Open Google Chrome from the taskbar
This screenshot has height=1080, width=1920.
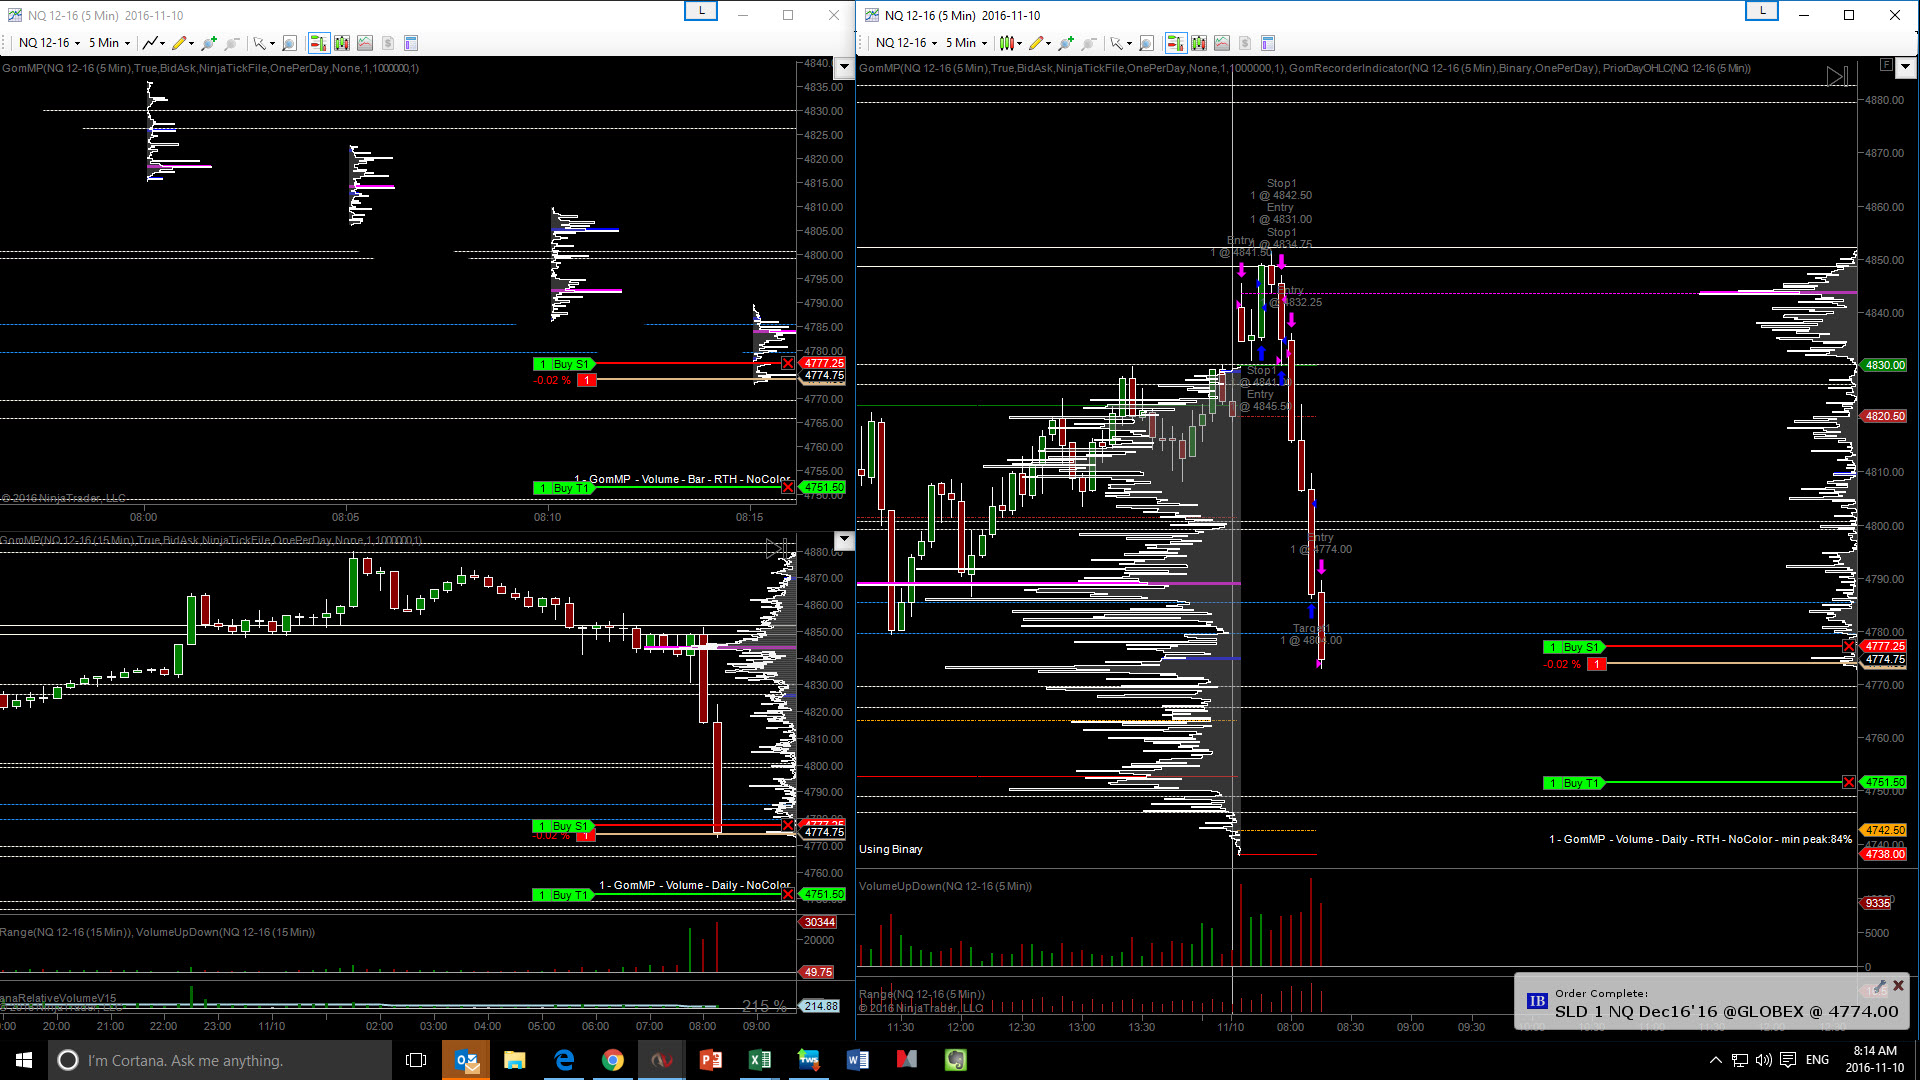[613, 1060]
